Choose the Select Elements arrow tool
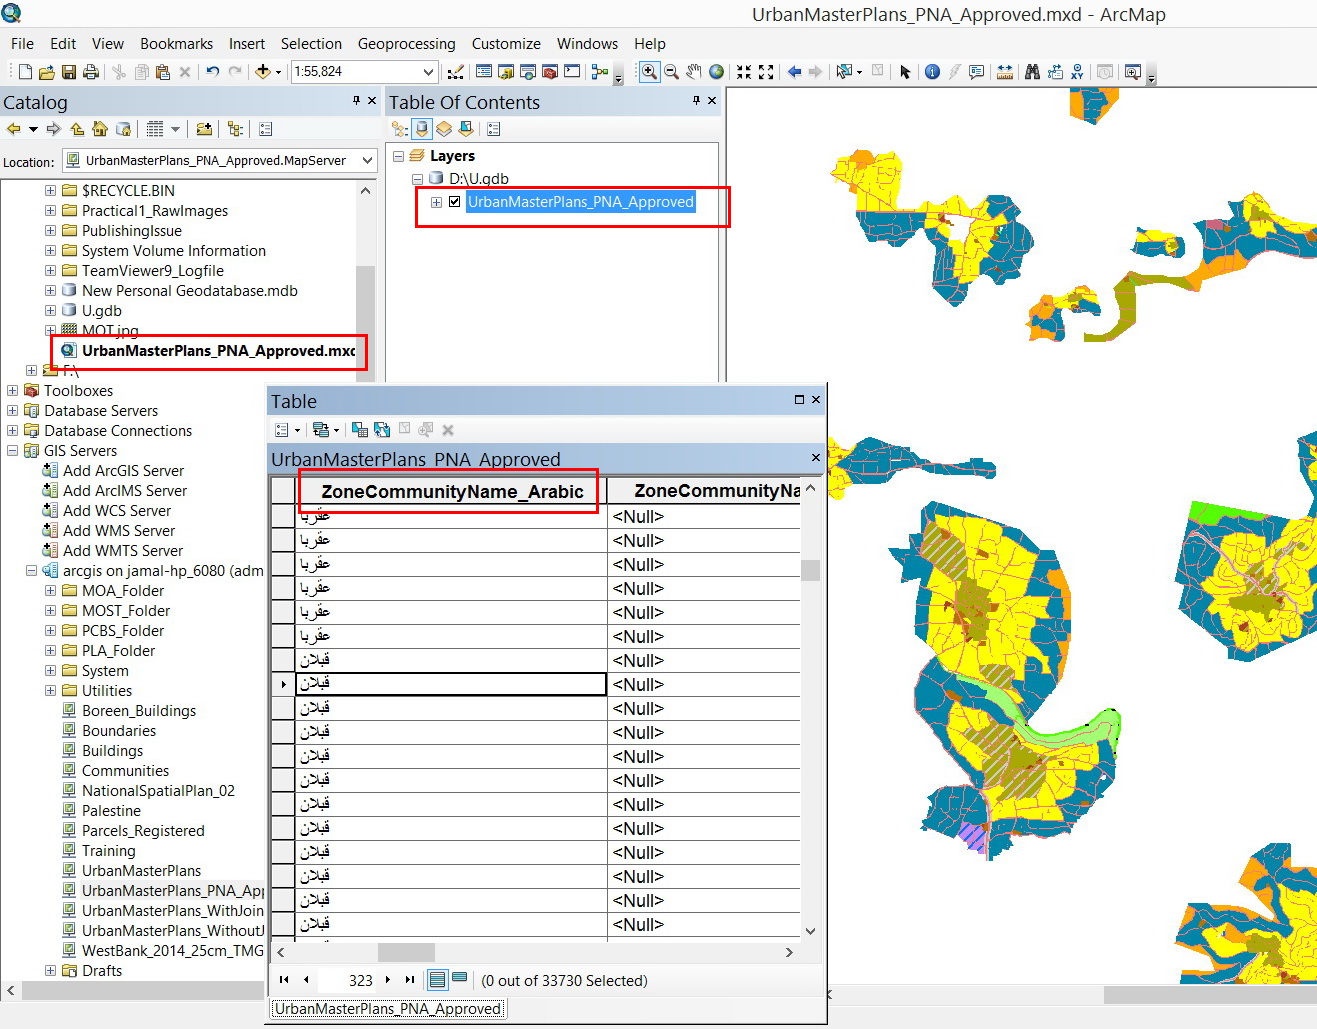1317x1029 pixels. coord(905,72)
